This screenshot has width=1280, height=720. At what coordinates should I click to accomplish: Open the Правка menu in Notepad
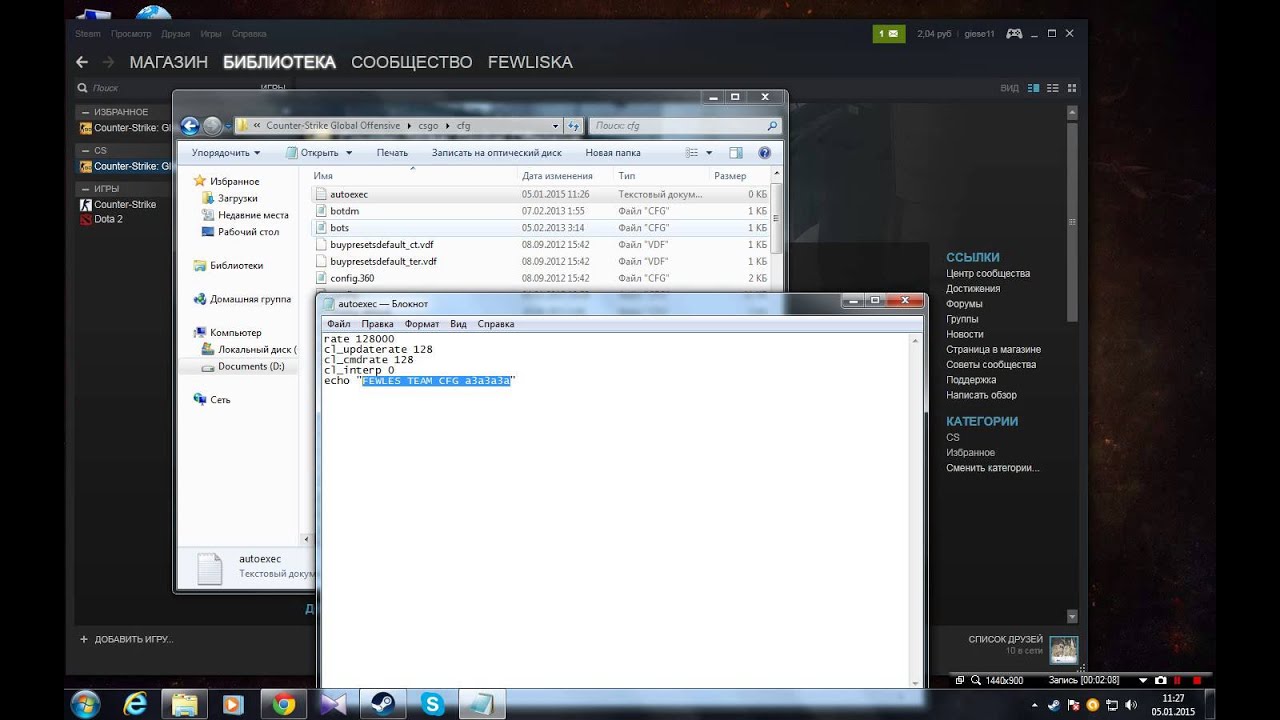pos(377,324)
